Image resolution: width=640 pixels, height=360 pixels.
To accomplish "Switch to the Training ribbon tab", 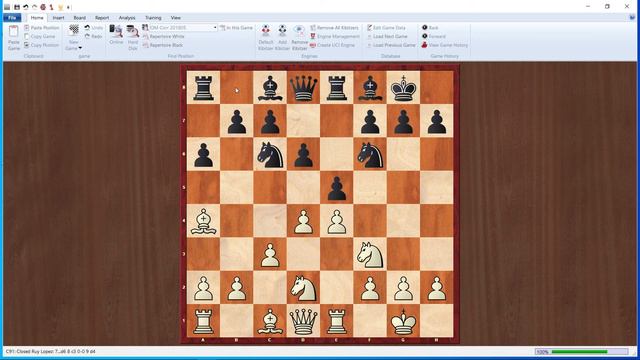I will 153,18.
